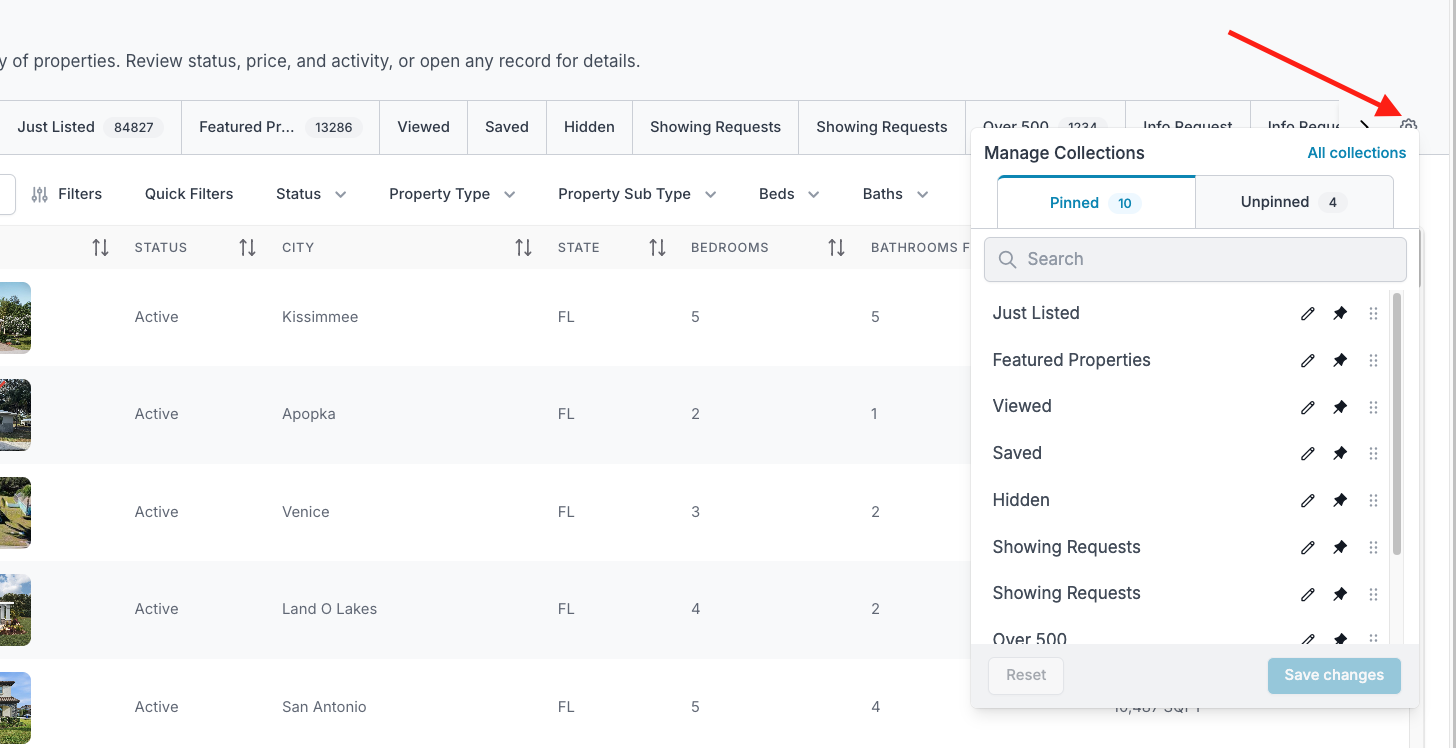Click the edit pencil for Just Listed
The image size is (1456, 748).
click(x=1307, y=313)
